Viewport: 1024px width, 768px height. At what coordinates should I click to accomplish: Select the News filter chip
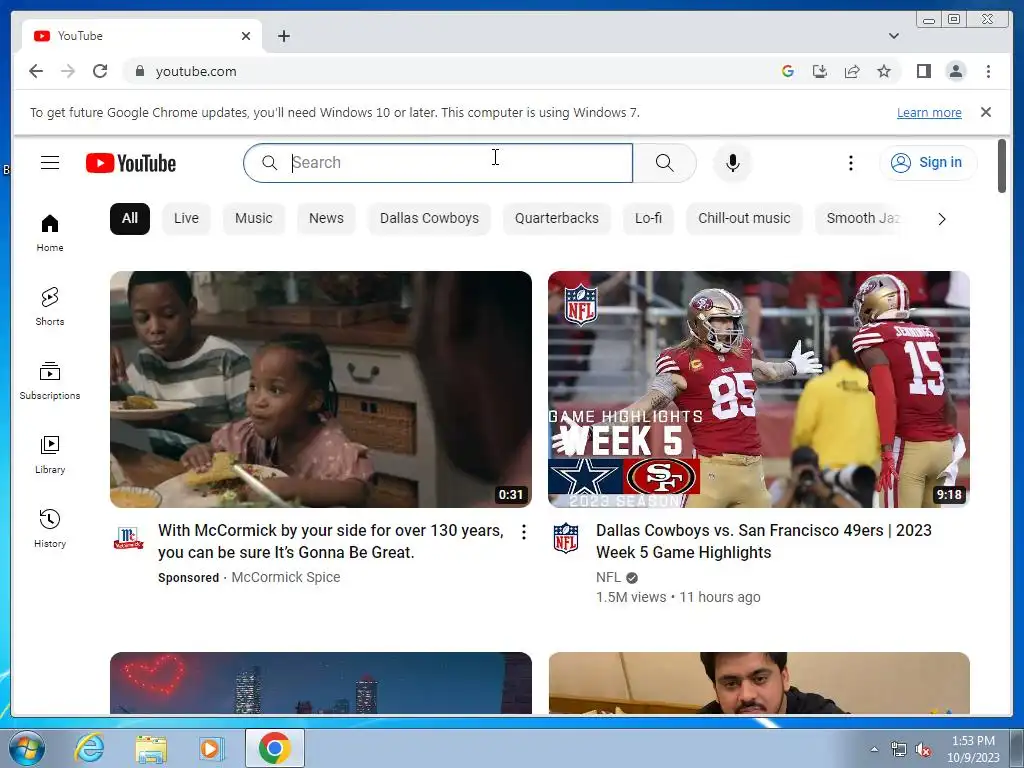[326, 218]
